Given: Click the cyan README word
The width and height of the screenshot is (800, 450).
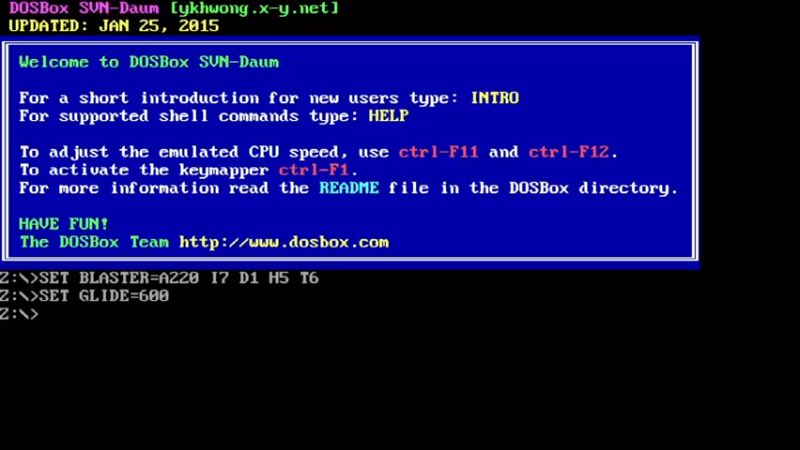Looking at the screenshot, I should click(x=349, y=188).
